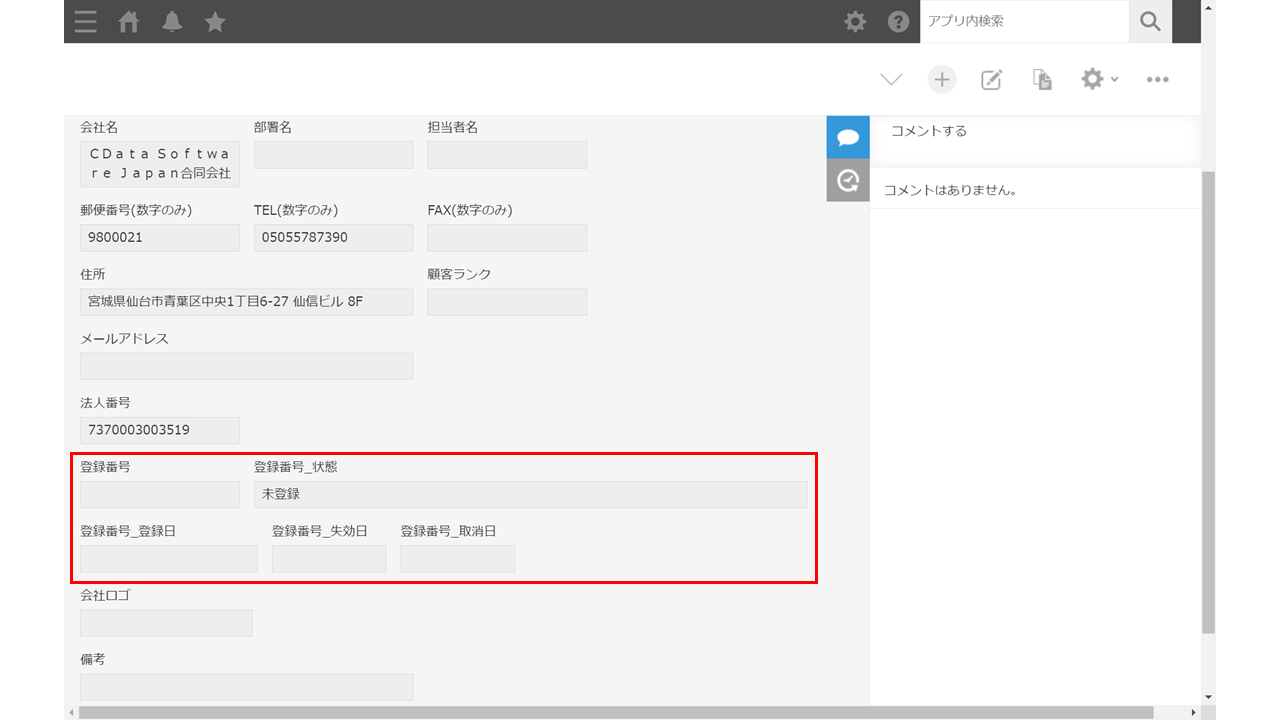Go to next record with down chevron

tap(891, 79)
